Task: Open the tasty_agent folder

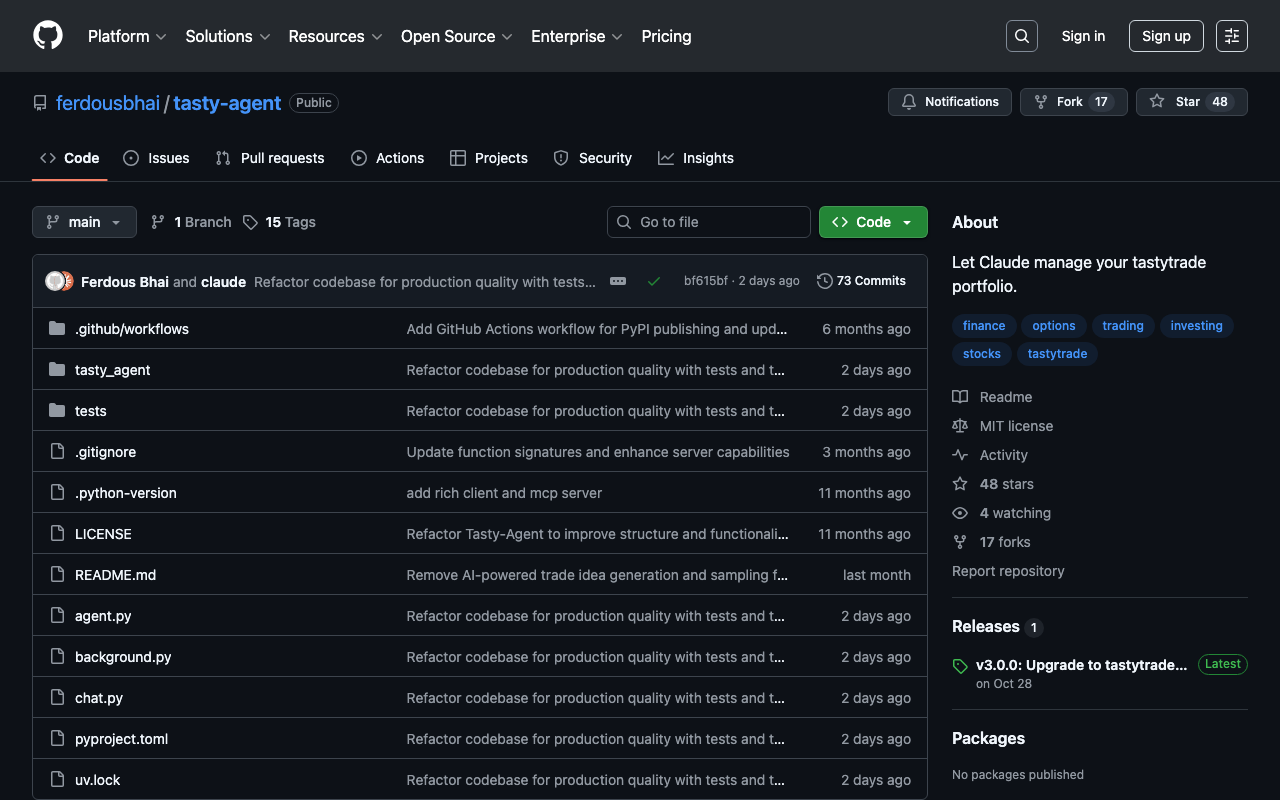Action: click(x=112, y=370)
